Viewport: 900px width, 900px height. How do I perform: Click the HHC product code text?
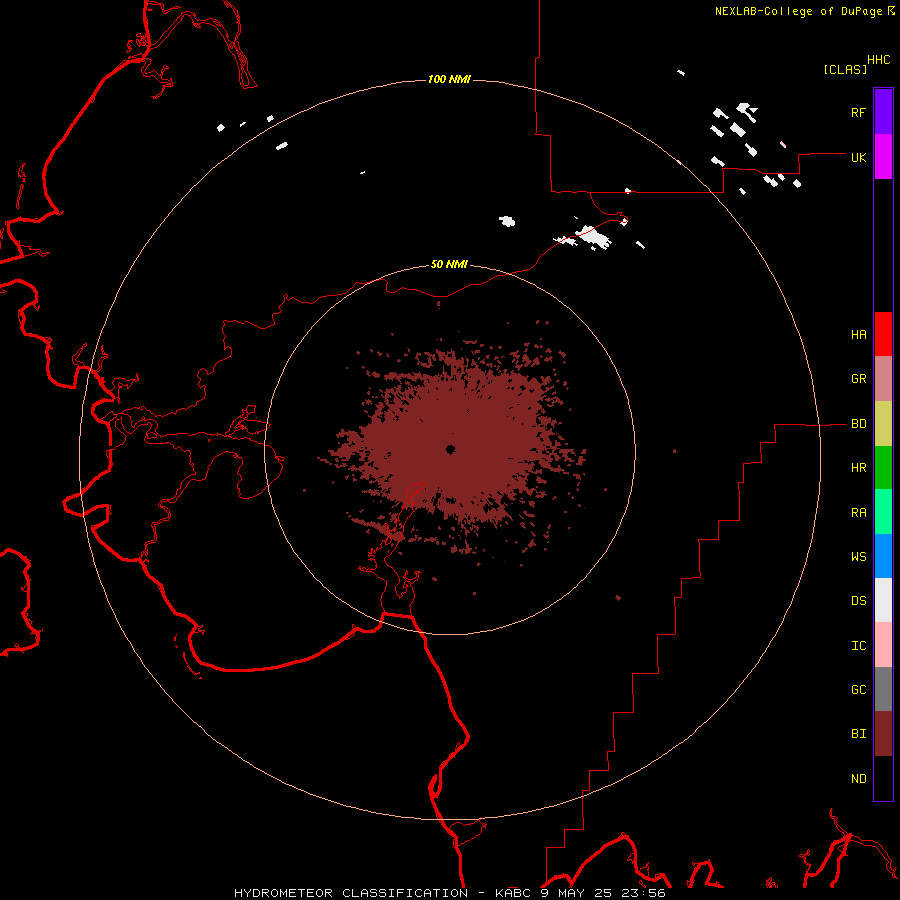tap(879, 60)
